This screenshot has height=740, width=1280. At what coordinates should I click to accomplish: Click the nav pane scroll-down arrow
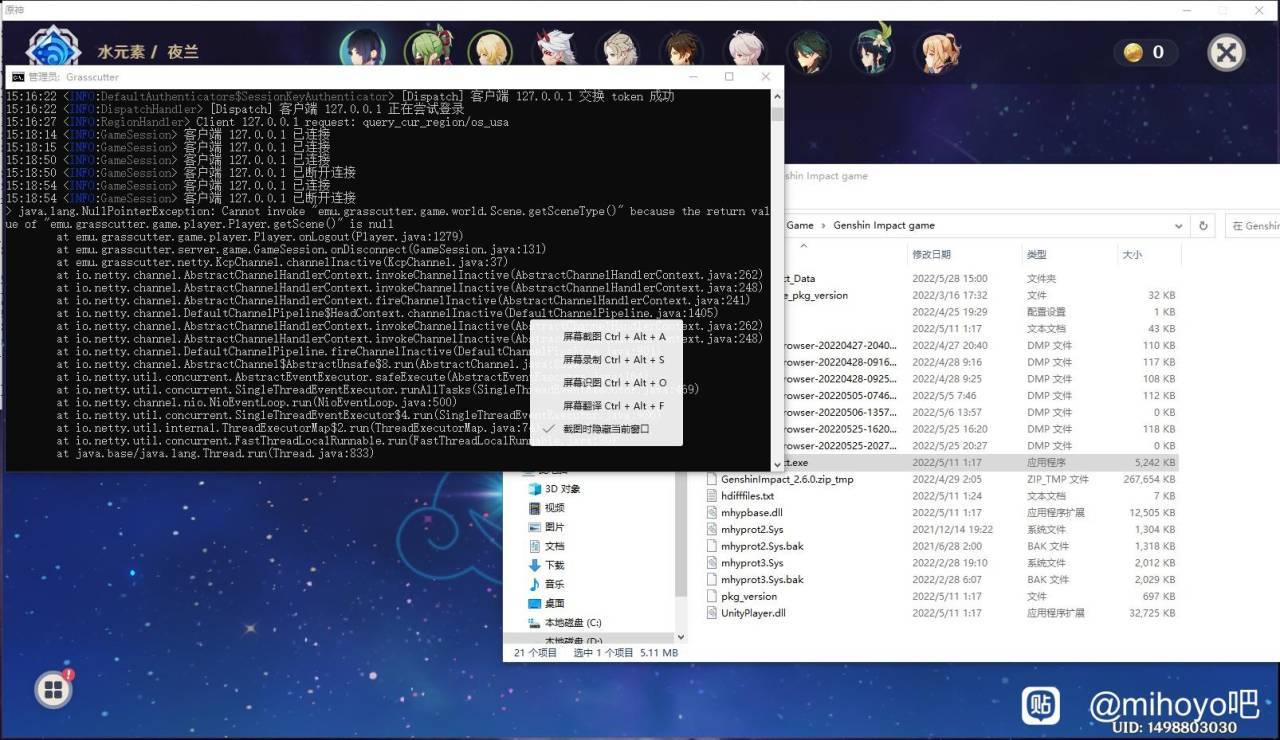pyautogui.click(x=681, y=637)
